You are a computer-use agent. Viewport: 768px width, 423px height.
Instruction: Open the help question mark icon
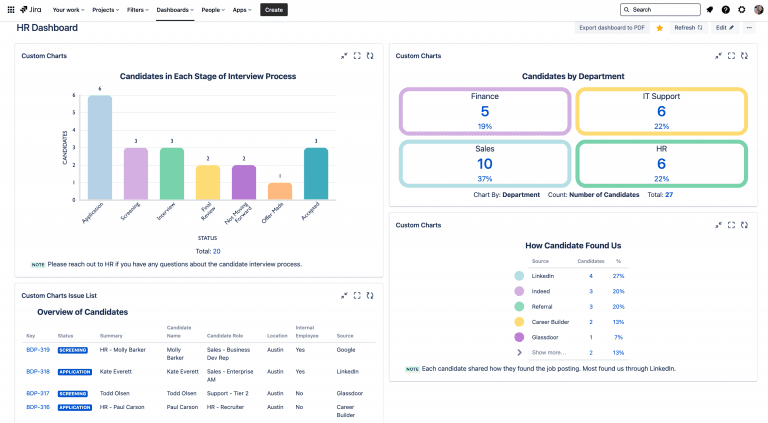click(726, 10)
